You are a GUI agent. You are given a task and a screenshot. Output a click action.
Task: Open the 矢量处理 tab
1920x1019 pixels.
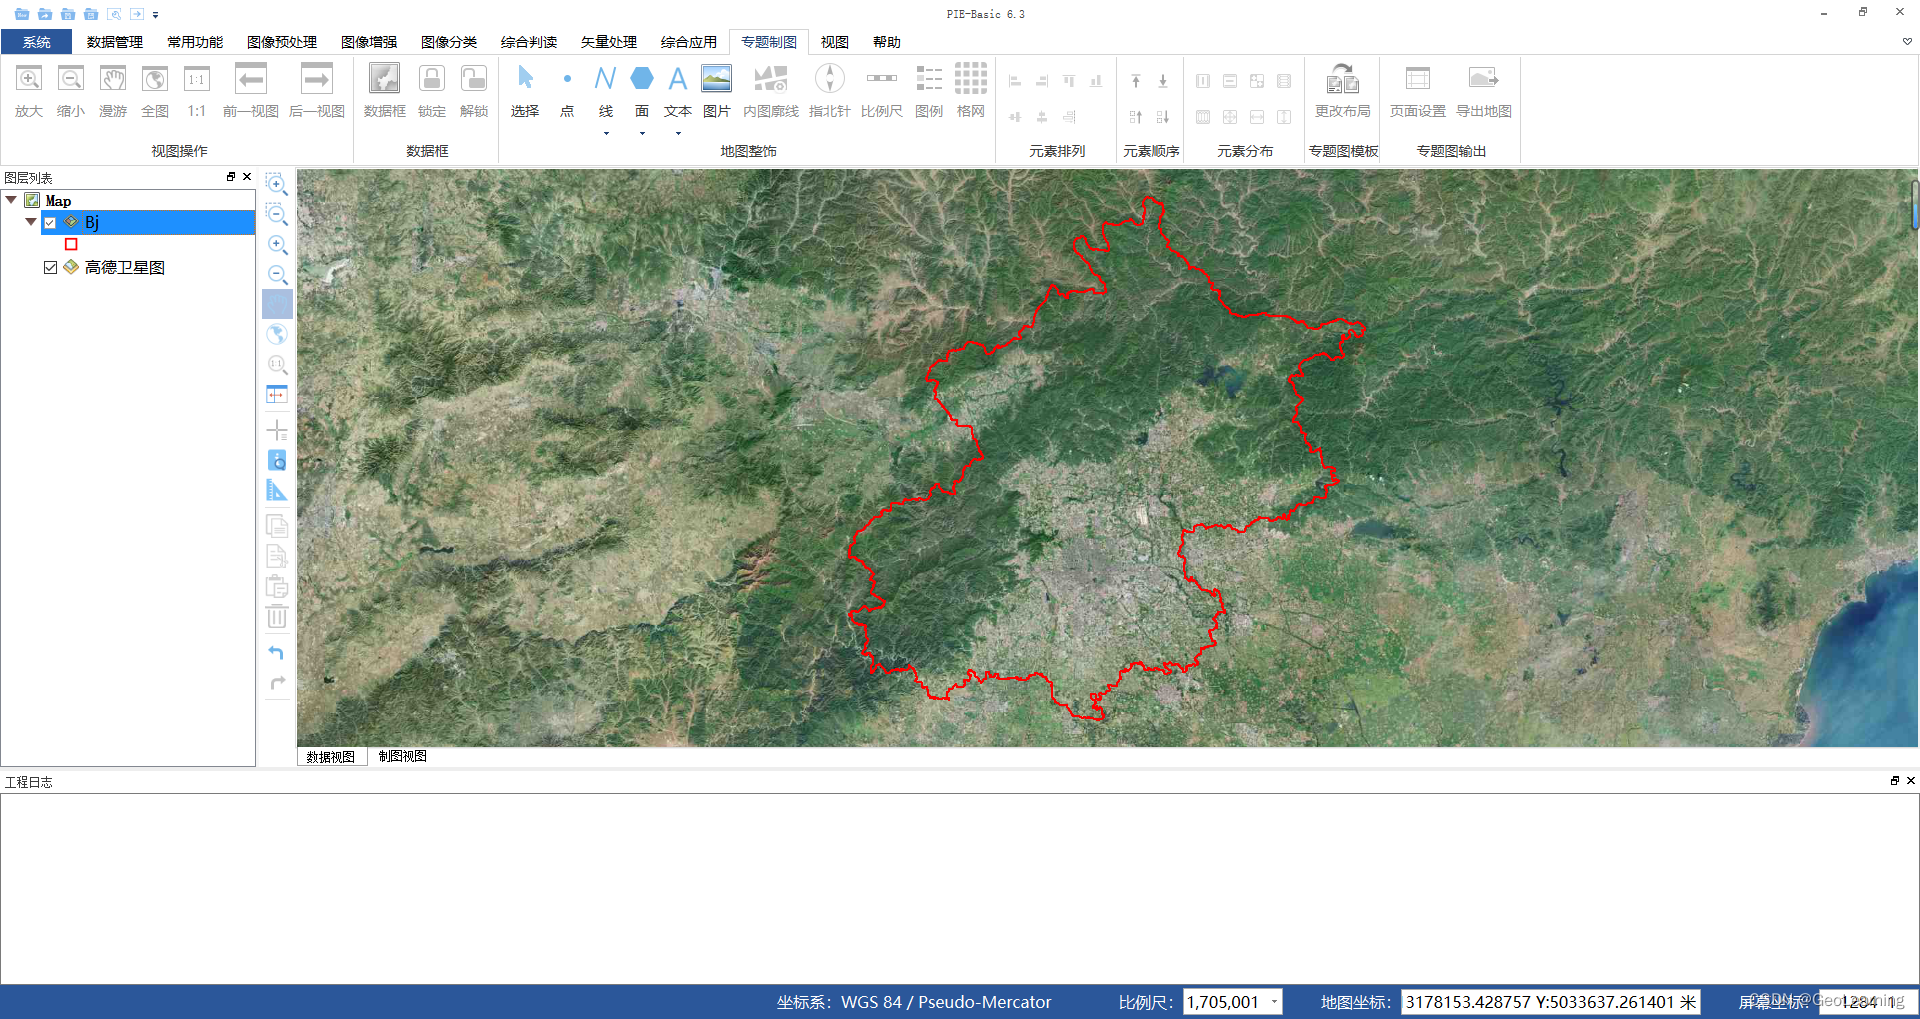coord(609,42)
